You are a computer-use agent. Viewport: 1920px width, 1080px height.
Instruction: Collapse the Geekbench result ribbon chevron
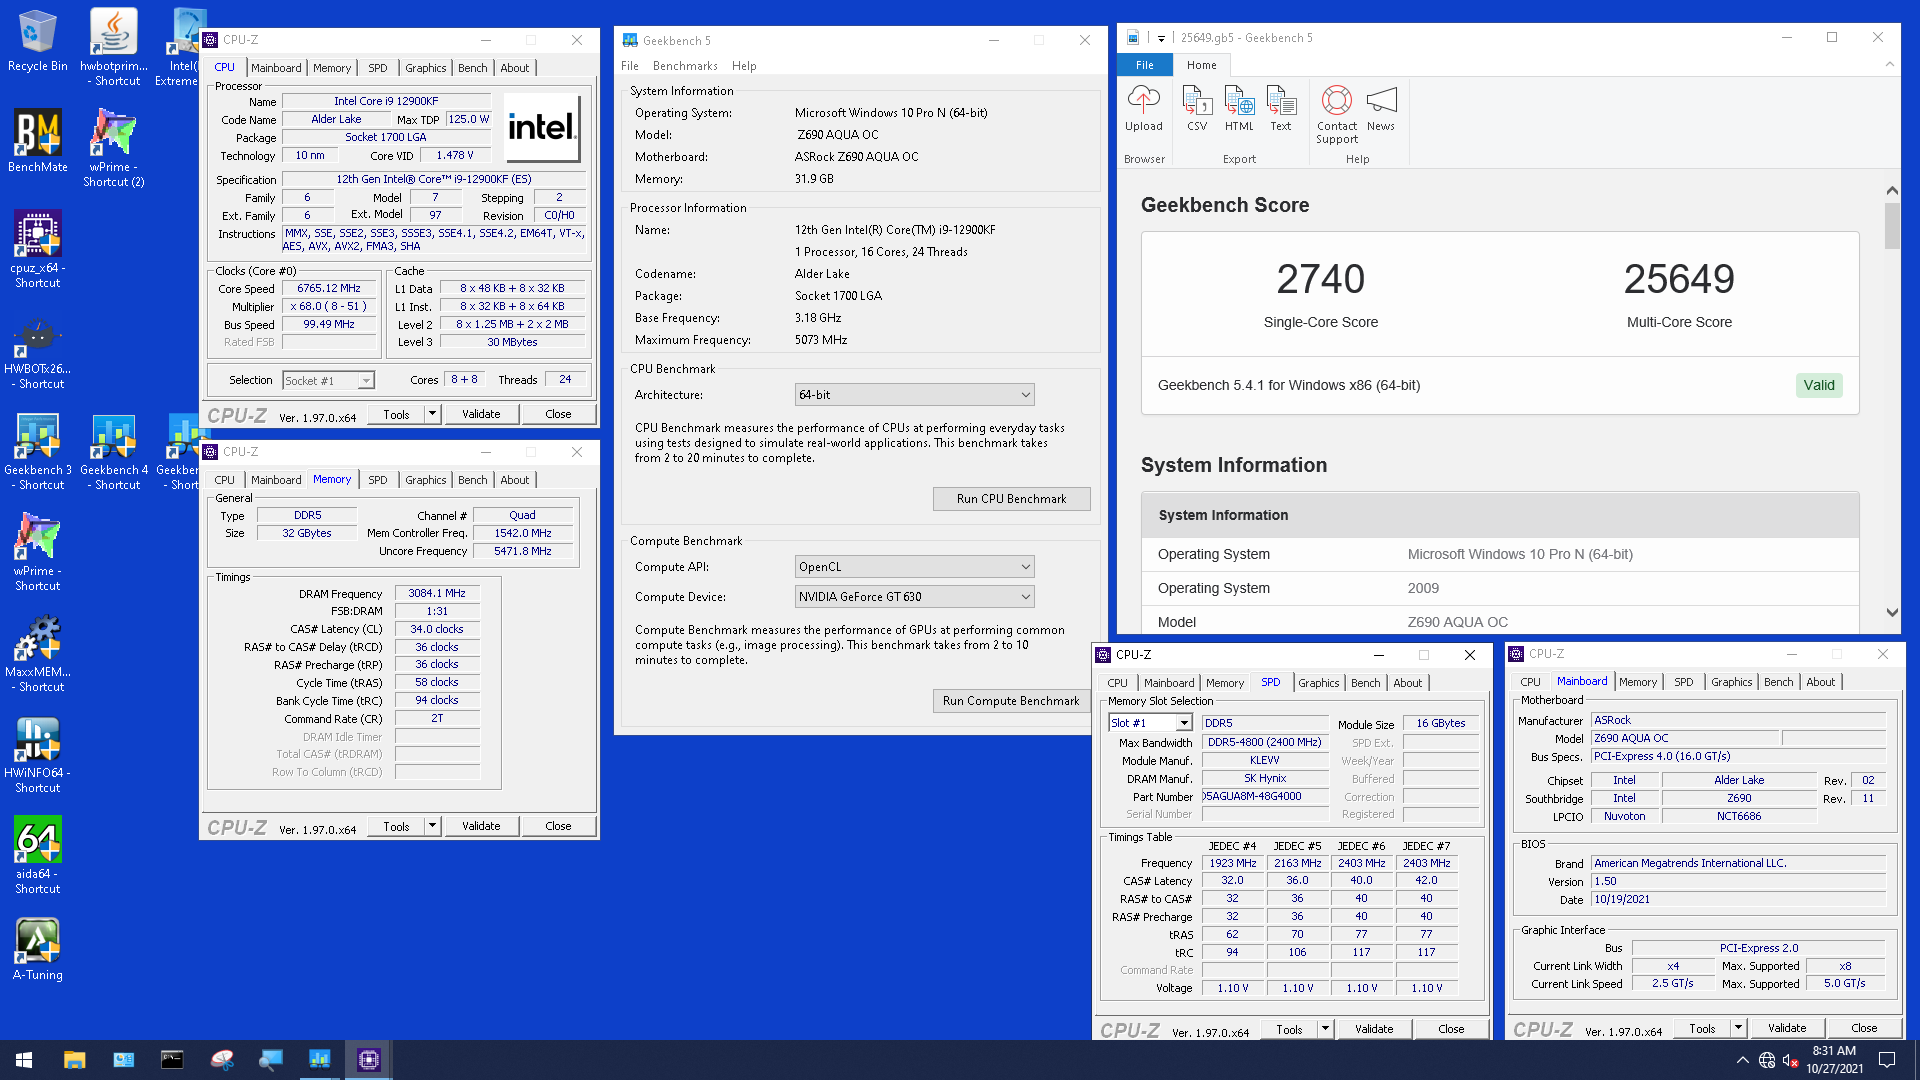[1889, 65]
